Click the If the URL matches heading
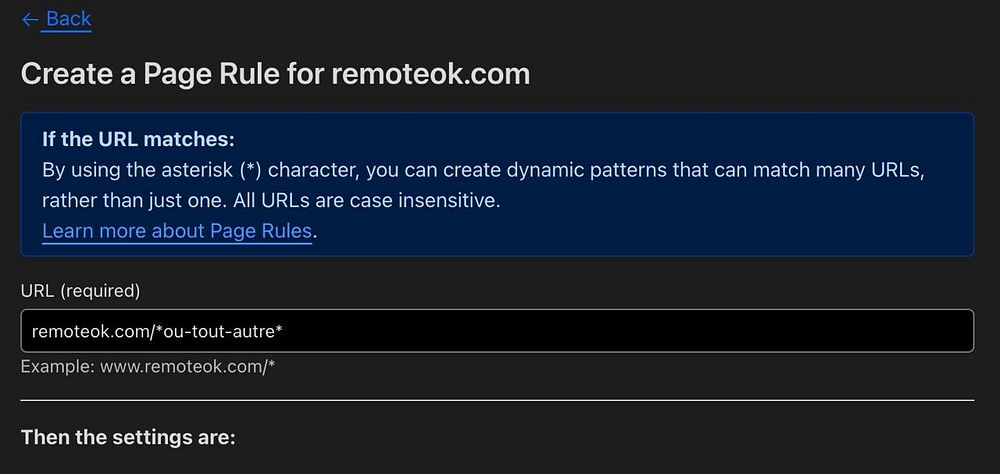The height and width of the screenshot is (474, 1000). tap(138, 139)
